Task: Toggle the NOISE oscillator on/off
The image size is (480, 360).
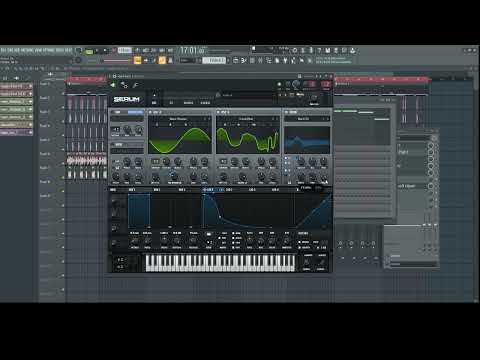Action: coord(113,145)
